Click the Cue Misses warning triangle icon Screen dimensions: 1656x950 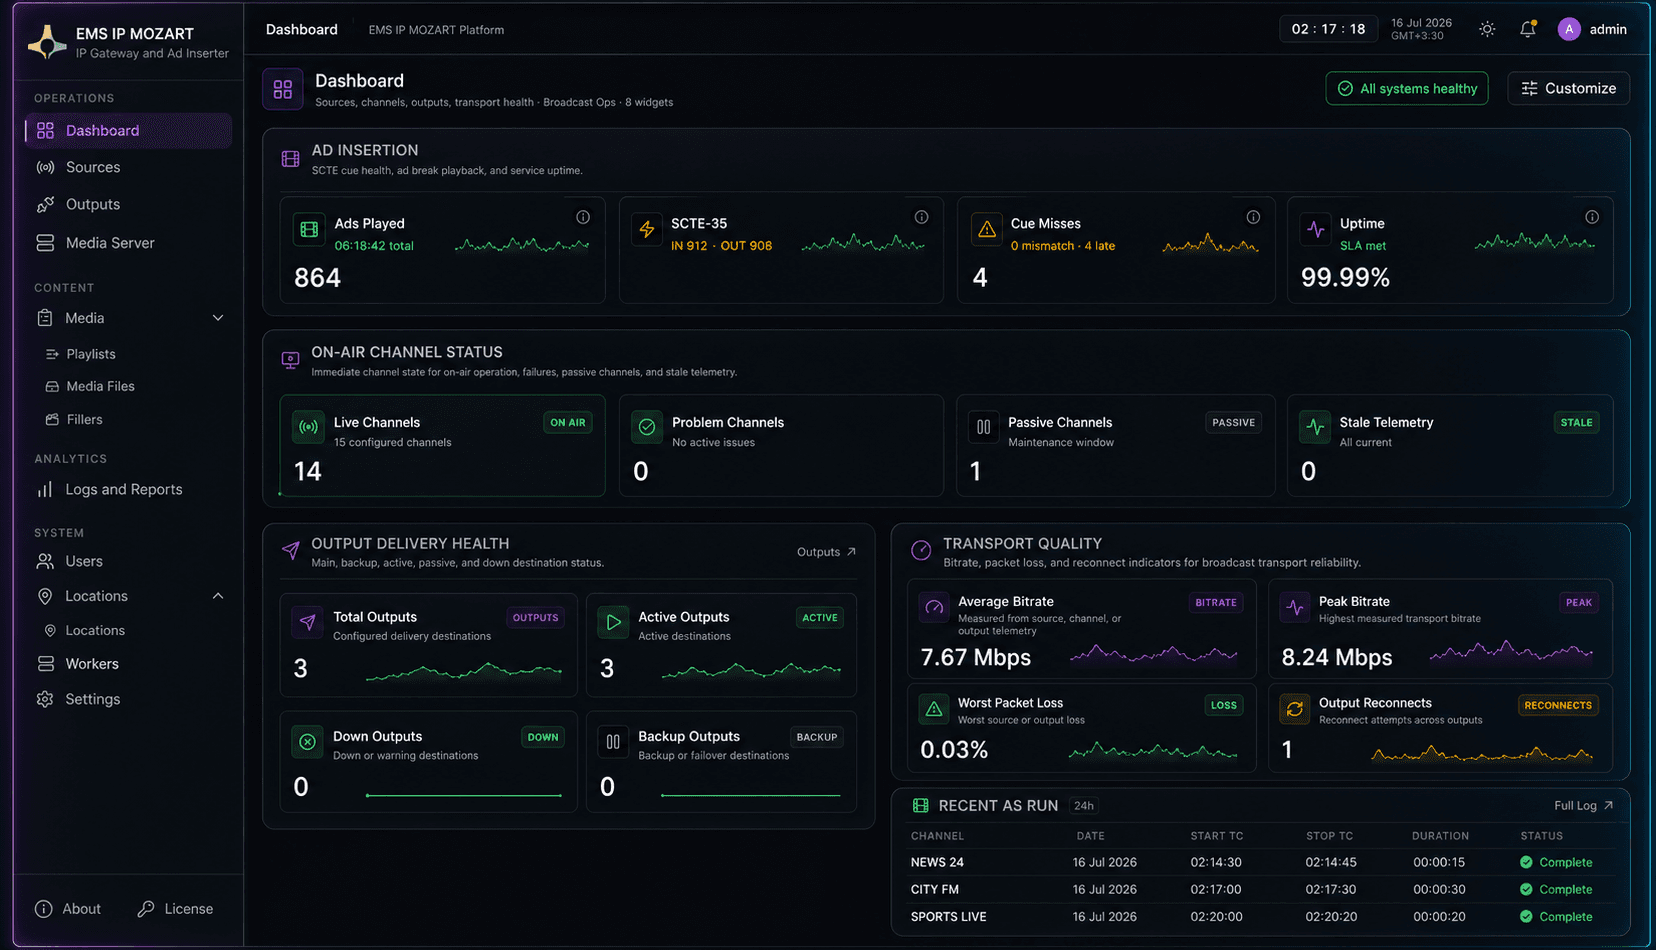987,230
